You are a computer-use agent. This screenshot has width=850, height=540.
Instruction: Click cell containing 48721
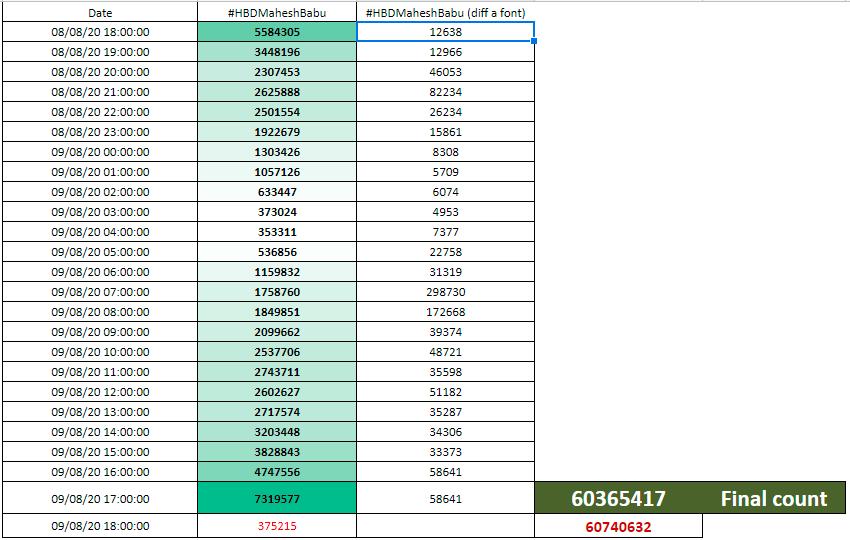tap(445, 352)
